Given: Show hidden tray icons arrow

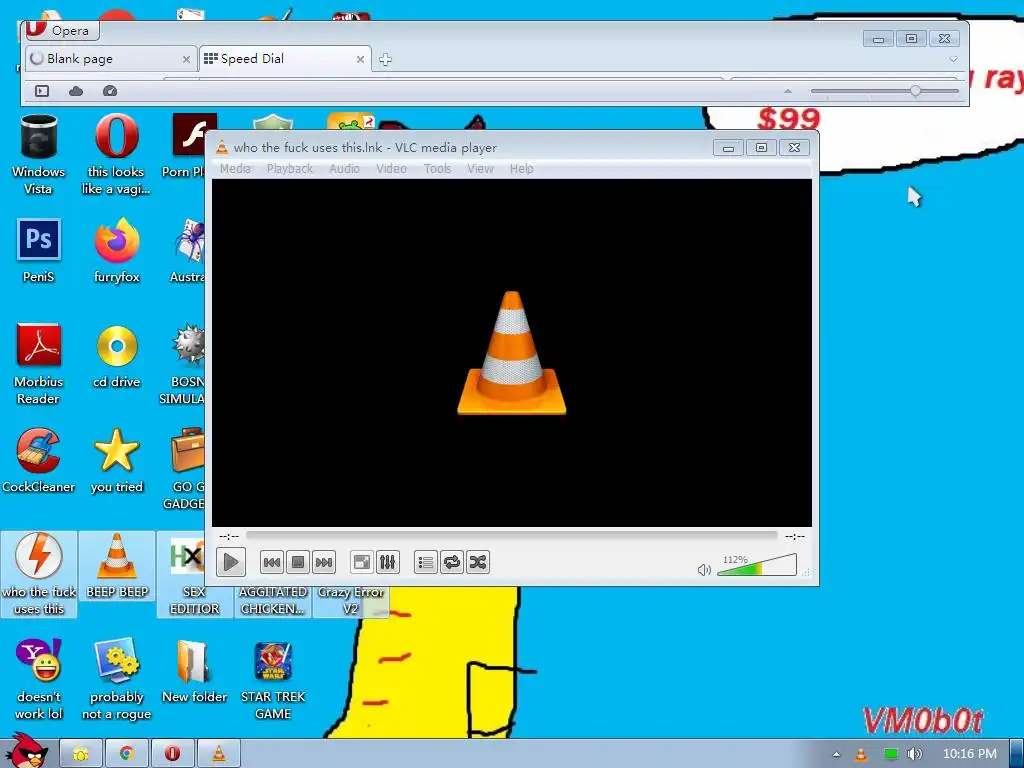Looking at the screenshot, I should pyautogui.click(x=836, y=754).
